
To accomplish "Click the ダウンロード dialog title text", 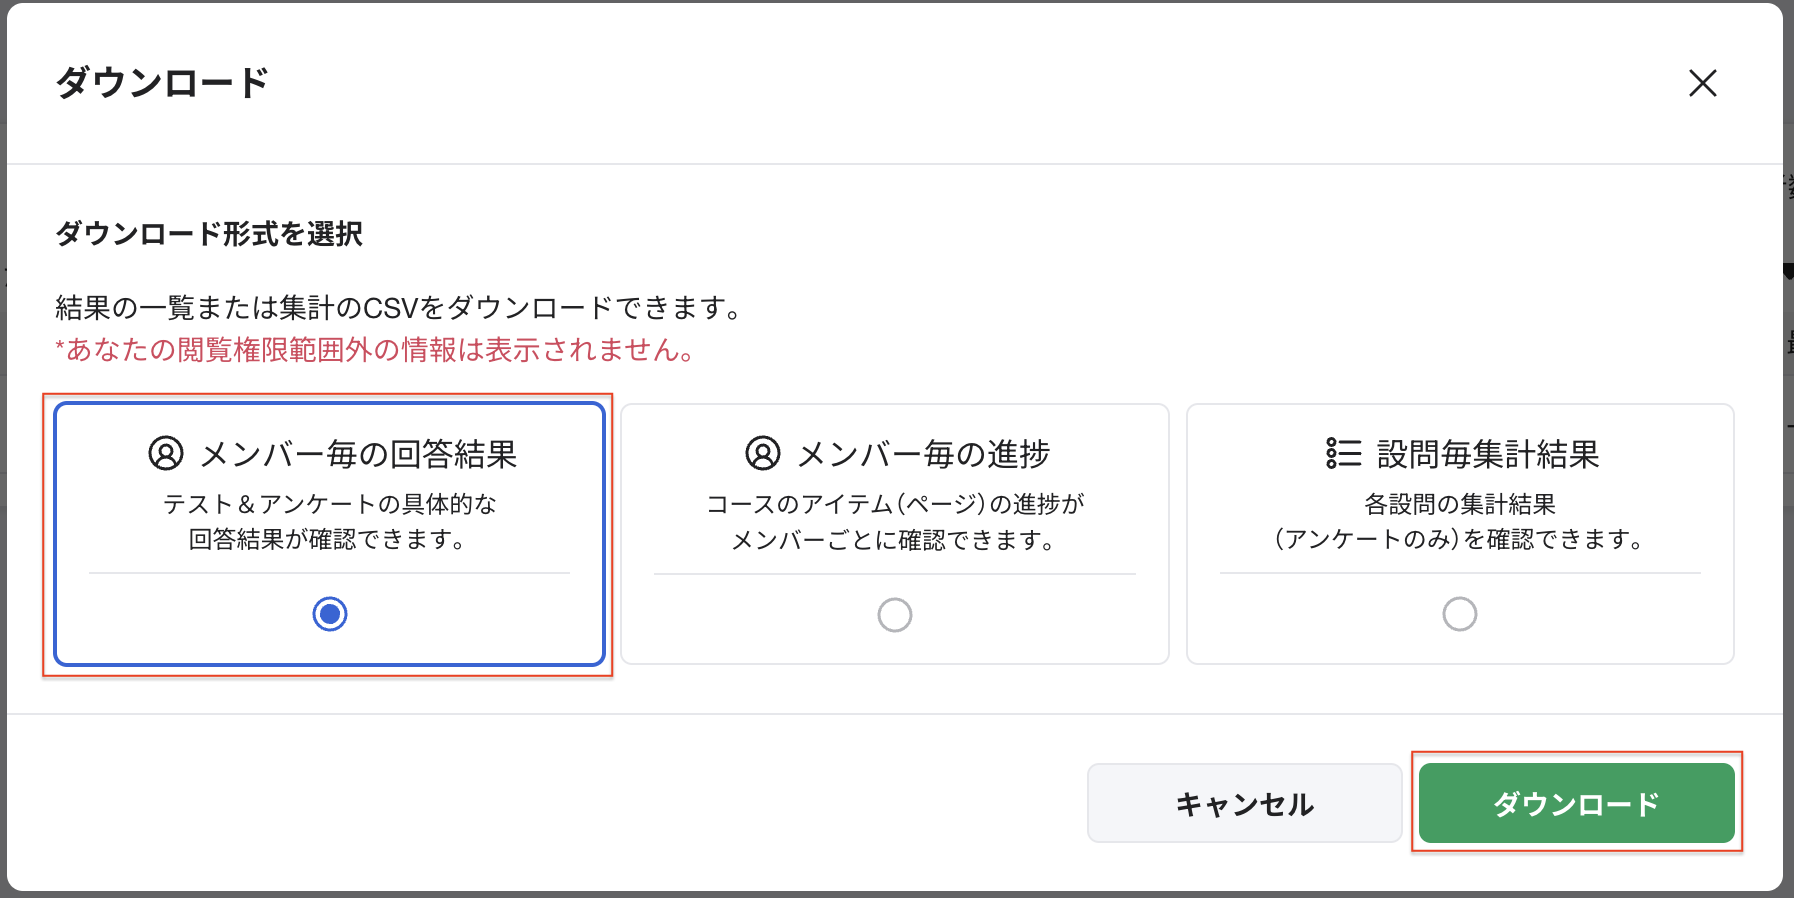I will (x=162, y=83).
